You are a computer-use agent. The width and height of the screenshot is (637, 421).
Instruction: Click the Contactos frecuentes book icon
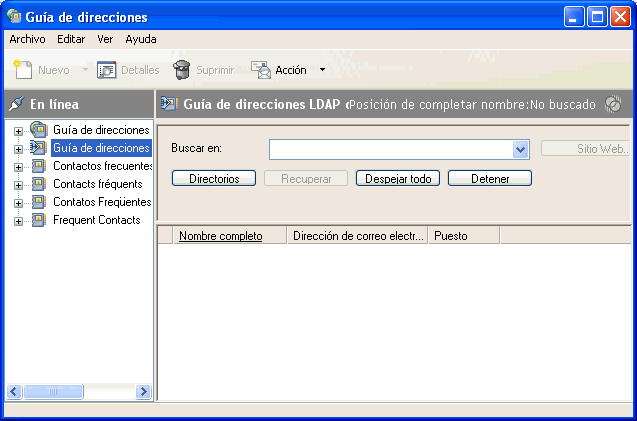tap(39, 166)
